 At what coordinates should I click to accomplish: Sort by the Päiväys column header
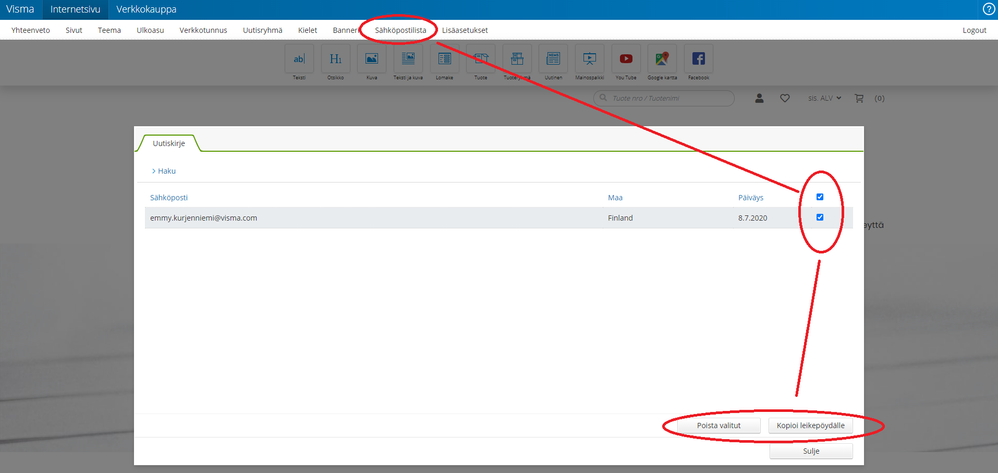click(750, 197)
